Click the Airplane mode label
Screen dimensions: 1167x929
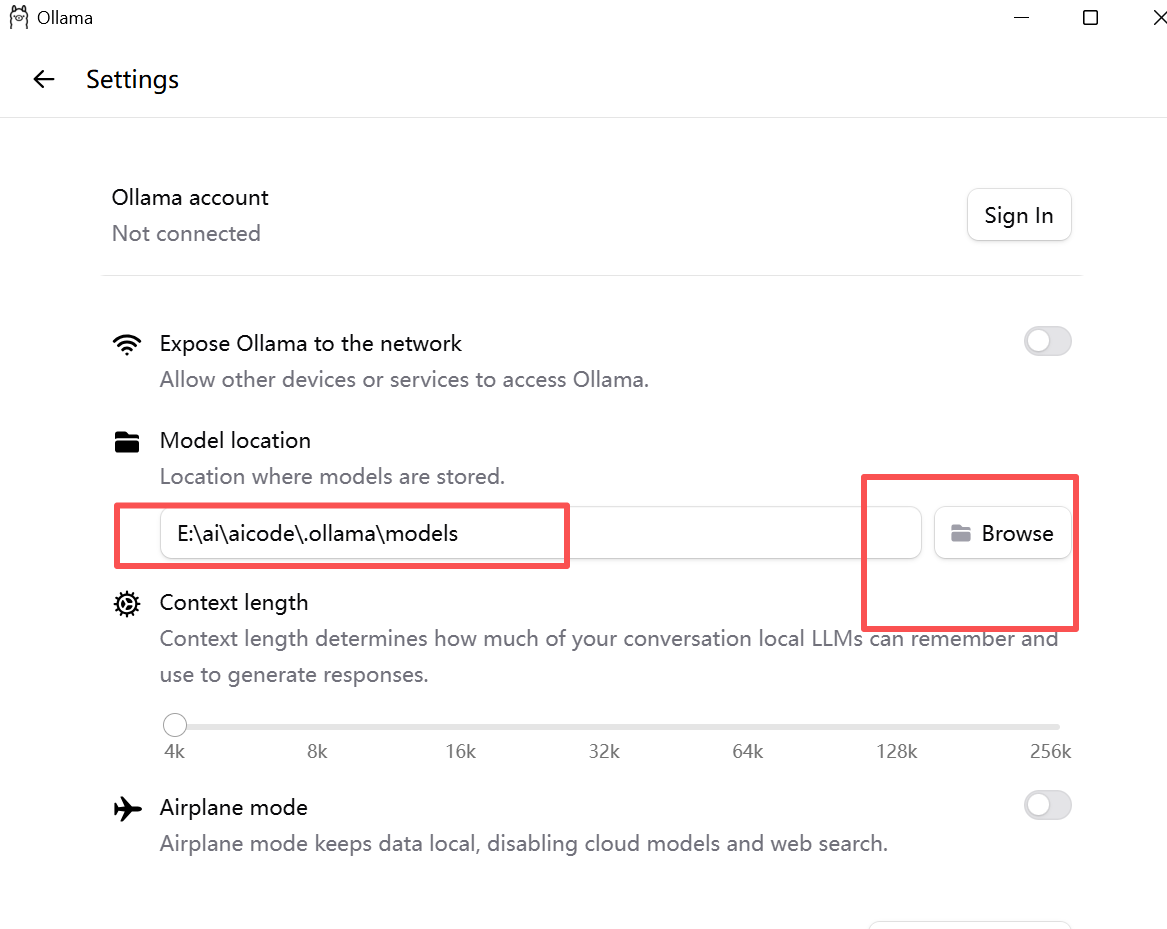tap(234, 808)
